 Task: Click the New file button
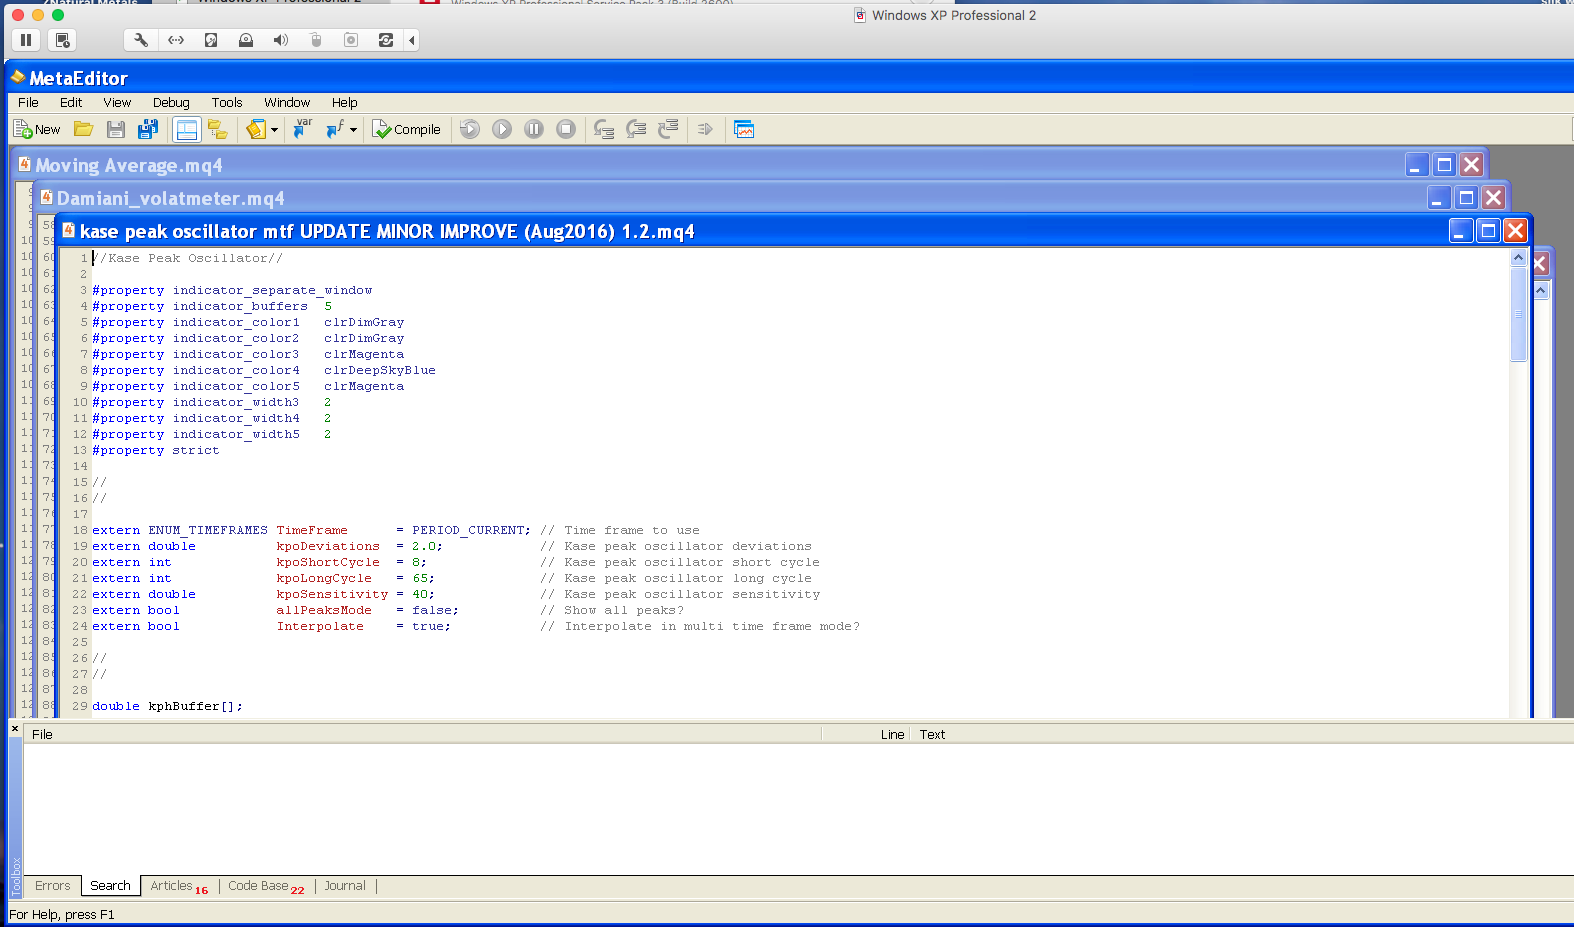[37, 129]
